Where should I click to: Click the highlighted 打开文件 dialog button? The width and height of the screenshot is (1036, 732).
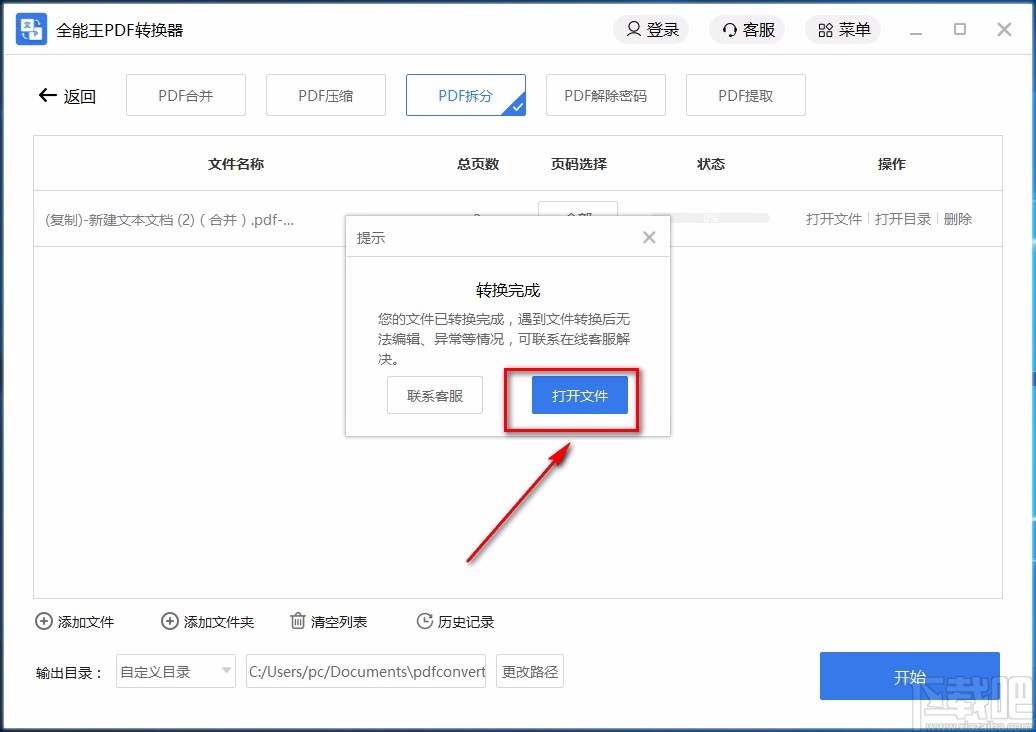click(580, 395)
